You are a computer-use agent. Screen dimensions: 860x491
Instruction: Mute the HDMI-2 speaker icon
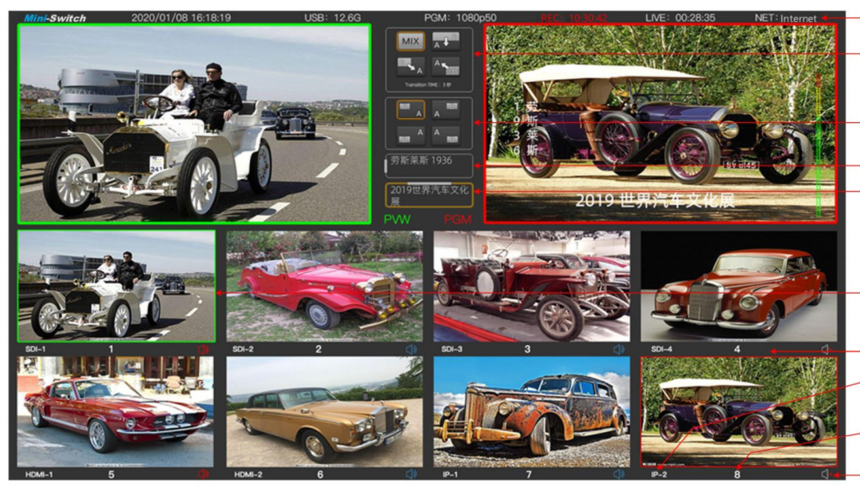[411, 474]
